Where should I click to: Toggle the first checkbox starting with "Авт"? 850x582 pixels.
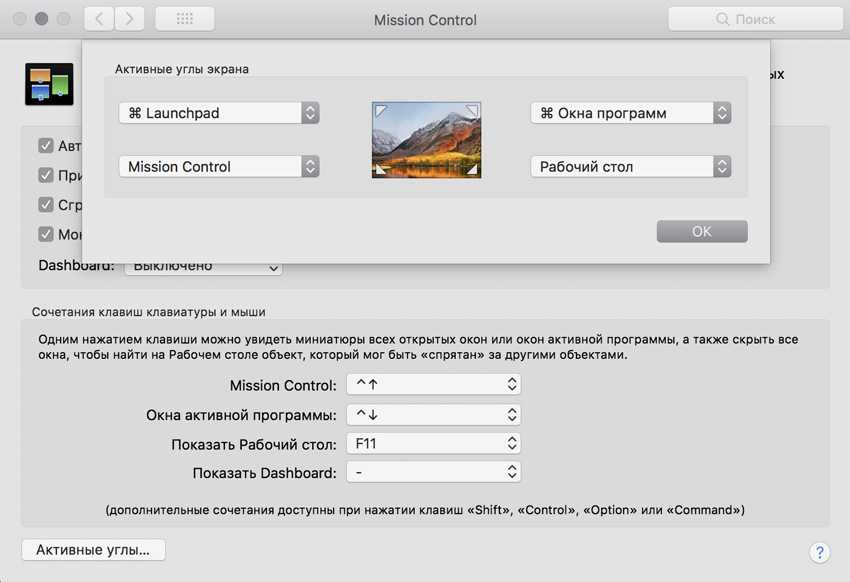point(46,146)
